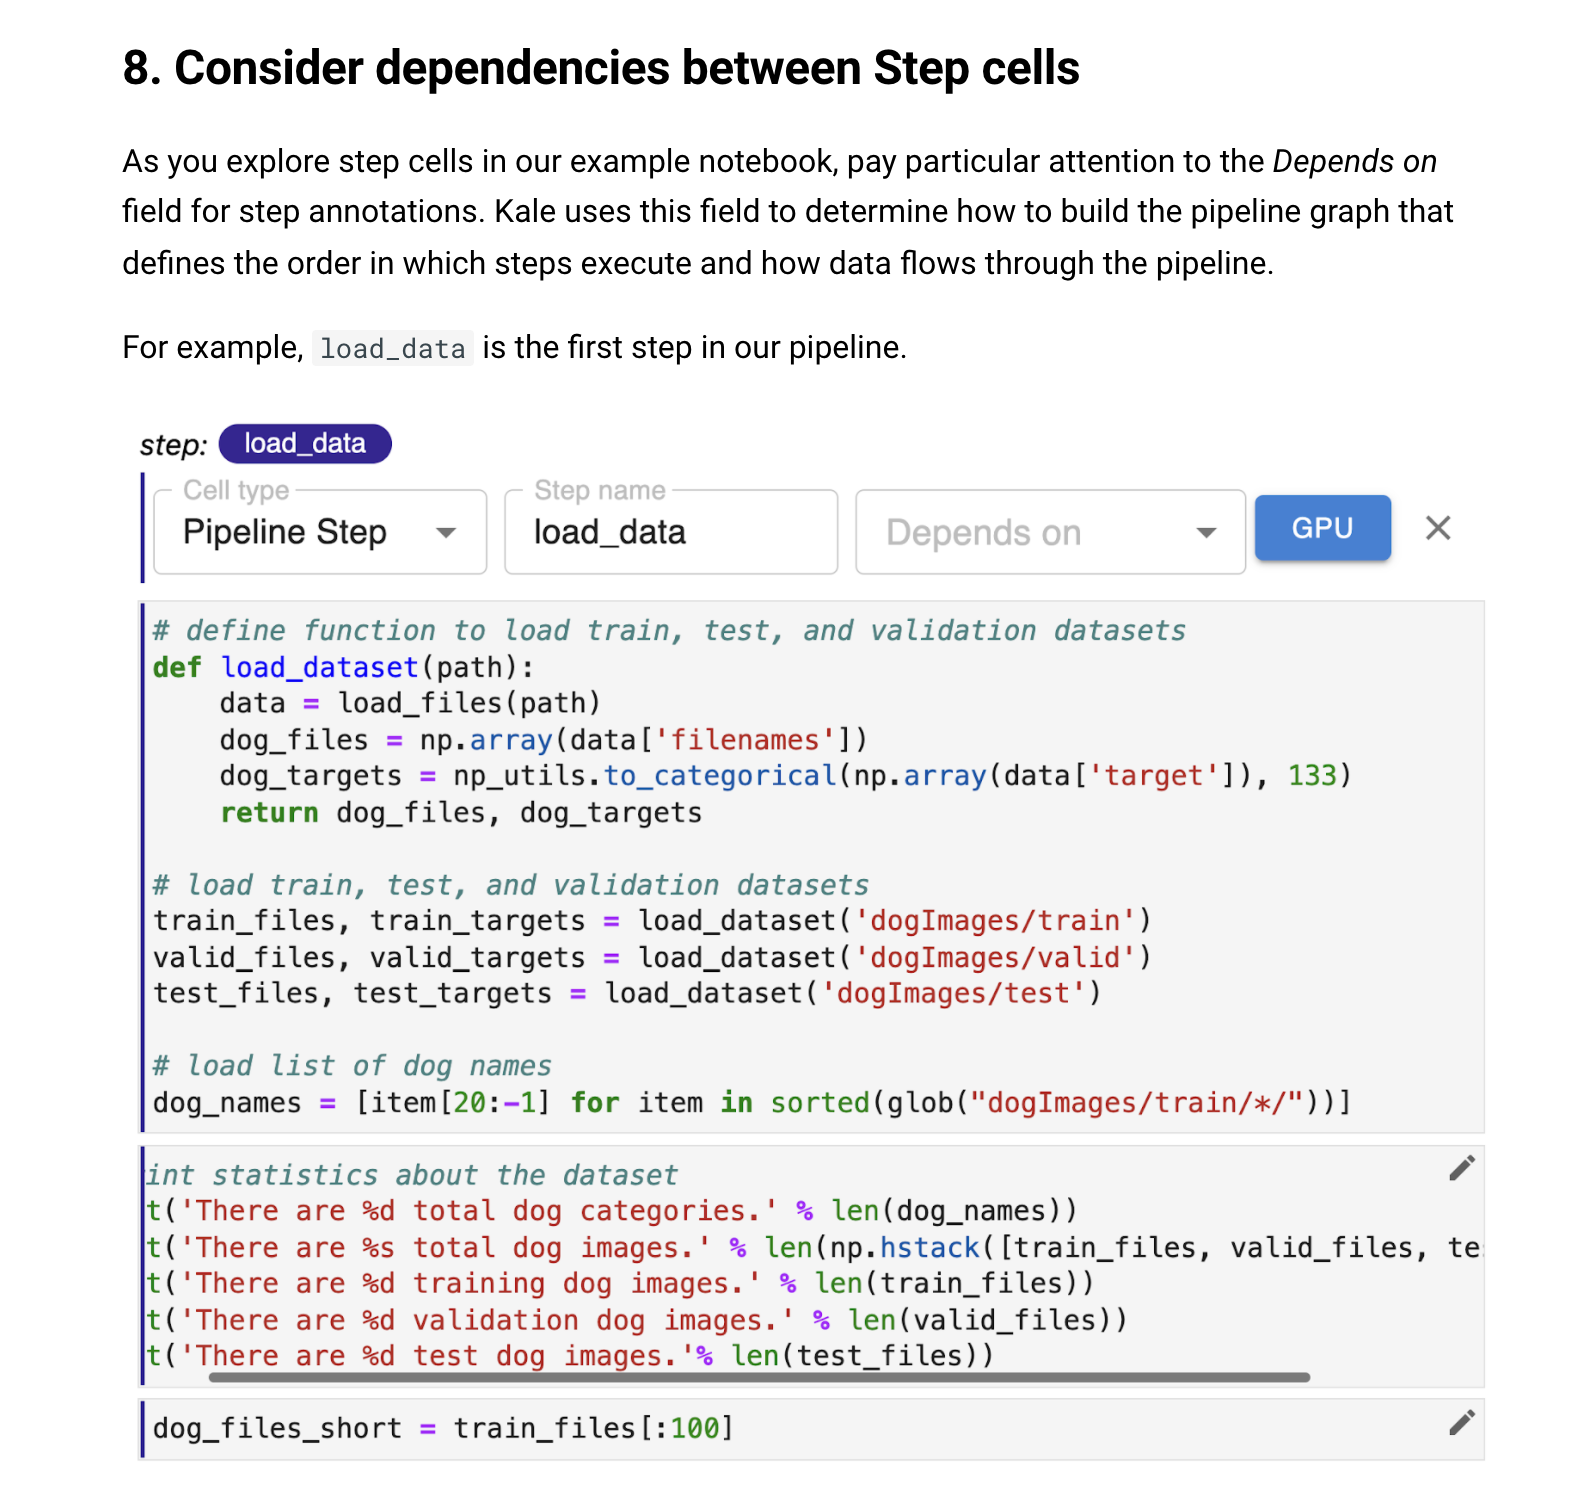Click the Depends on placeholder text
This screenshot has height=1502, width=1572.
click(x=983, y=533)
